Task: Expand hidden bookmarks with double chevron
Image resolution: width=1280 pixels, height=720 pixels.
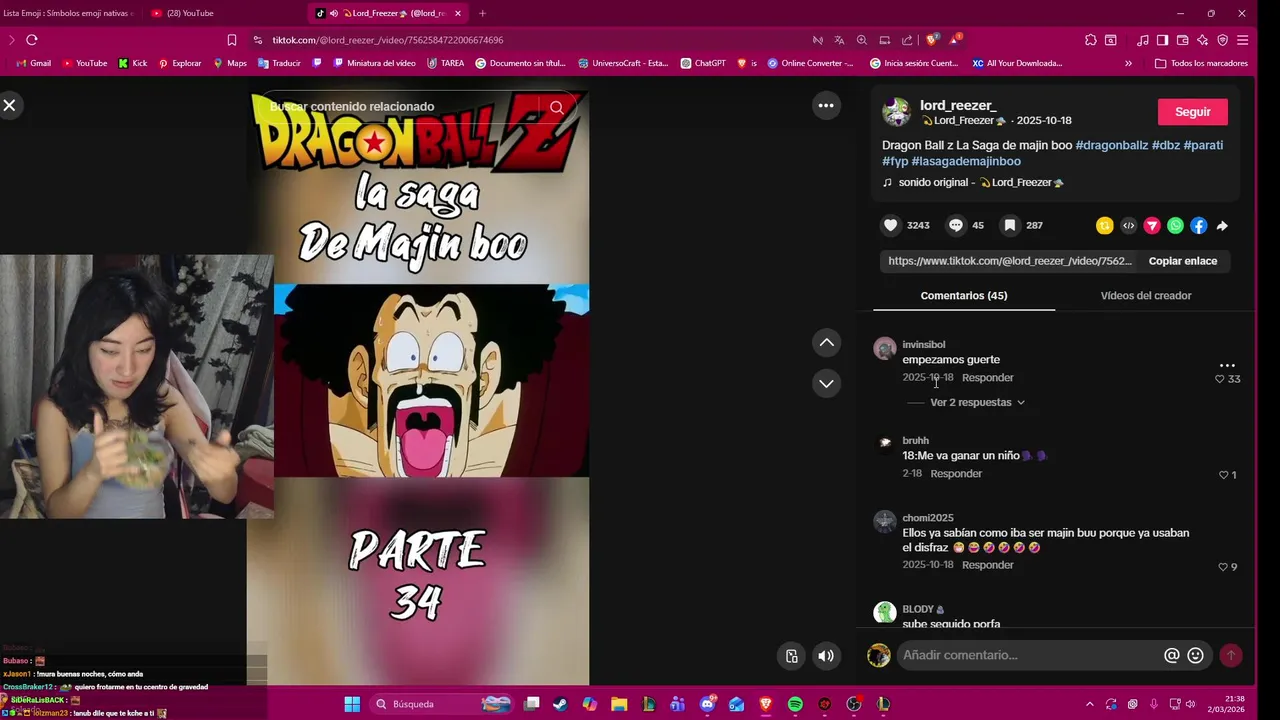Action: (1128, 63)
